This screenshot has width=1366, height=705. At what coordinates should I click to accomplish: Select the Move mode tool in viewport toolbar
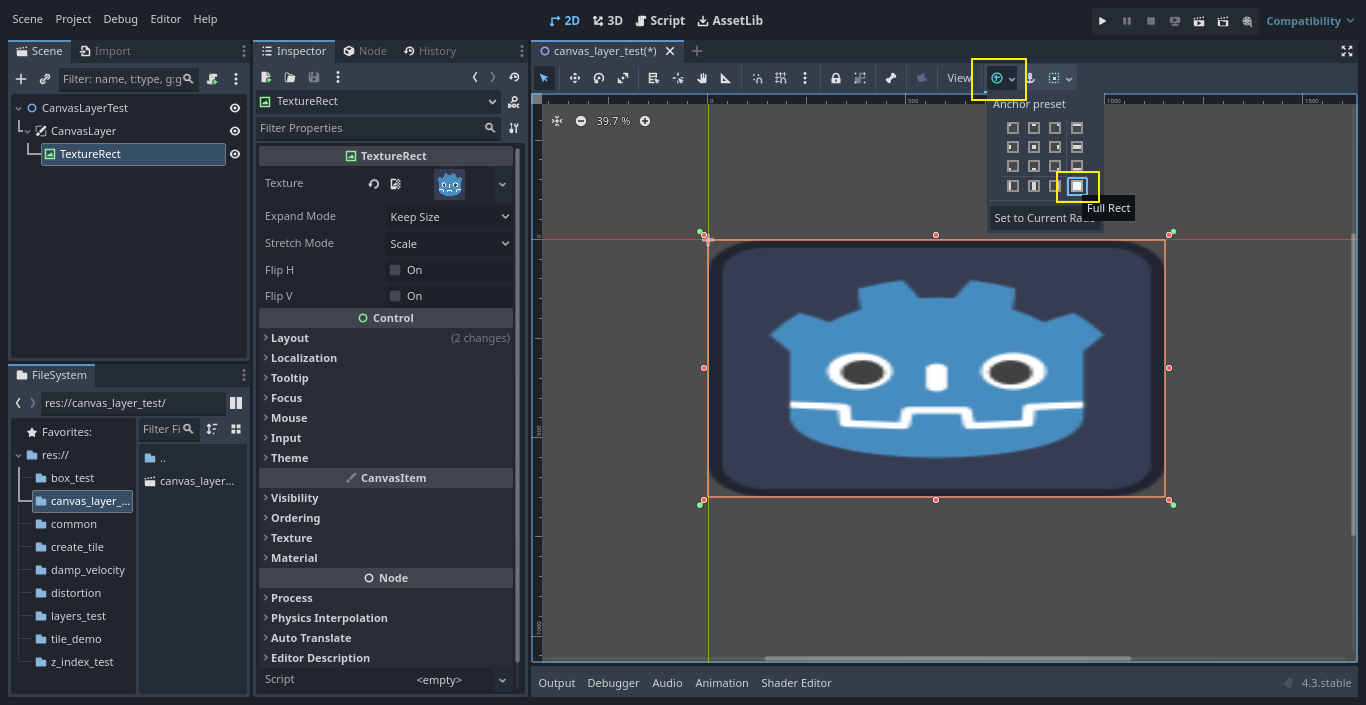pyautogui.click(x=575, y=78)
